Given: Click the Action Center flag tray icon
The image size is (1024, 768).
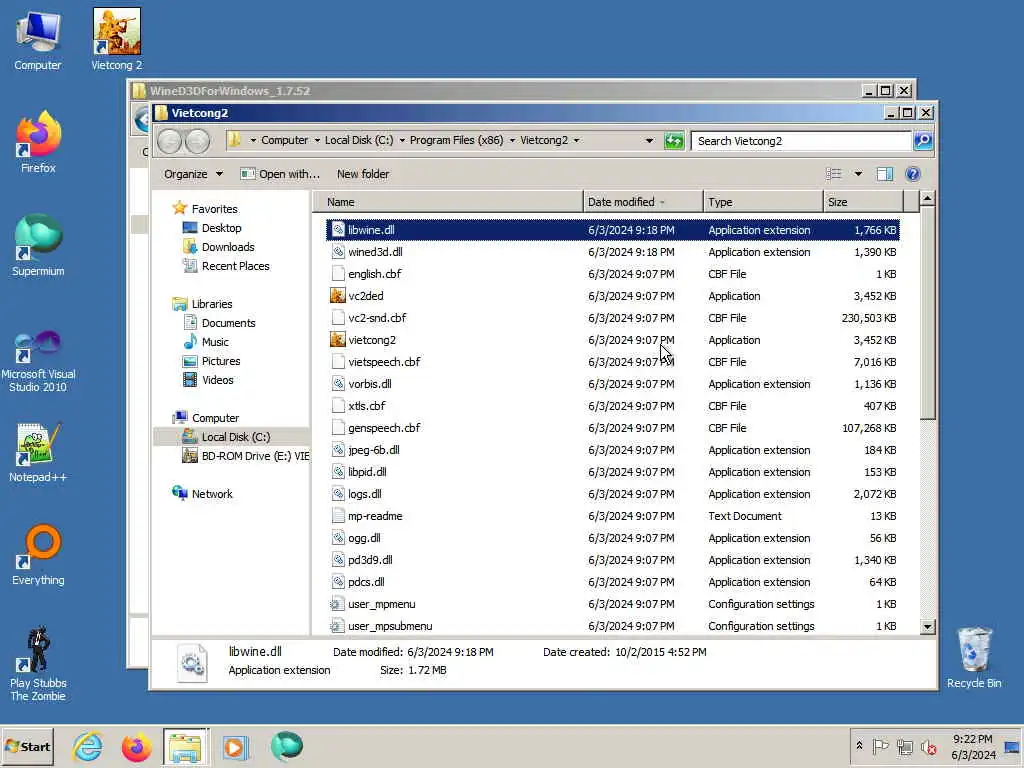Looking at the screenshot, I should tap(880, 746).
